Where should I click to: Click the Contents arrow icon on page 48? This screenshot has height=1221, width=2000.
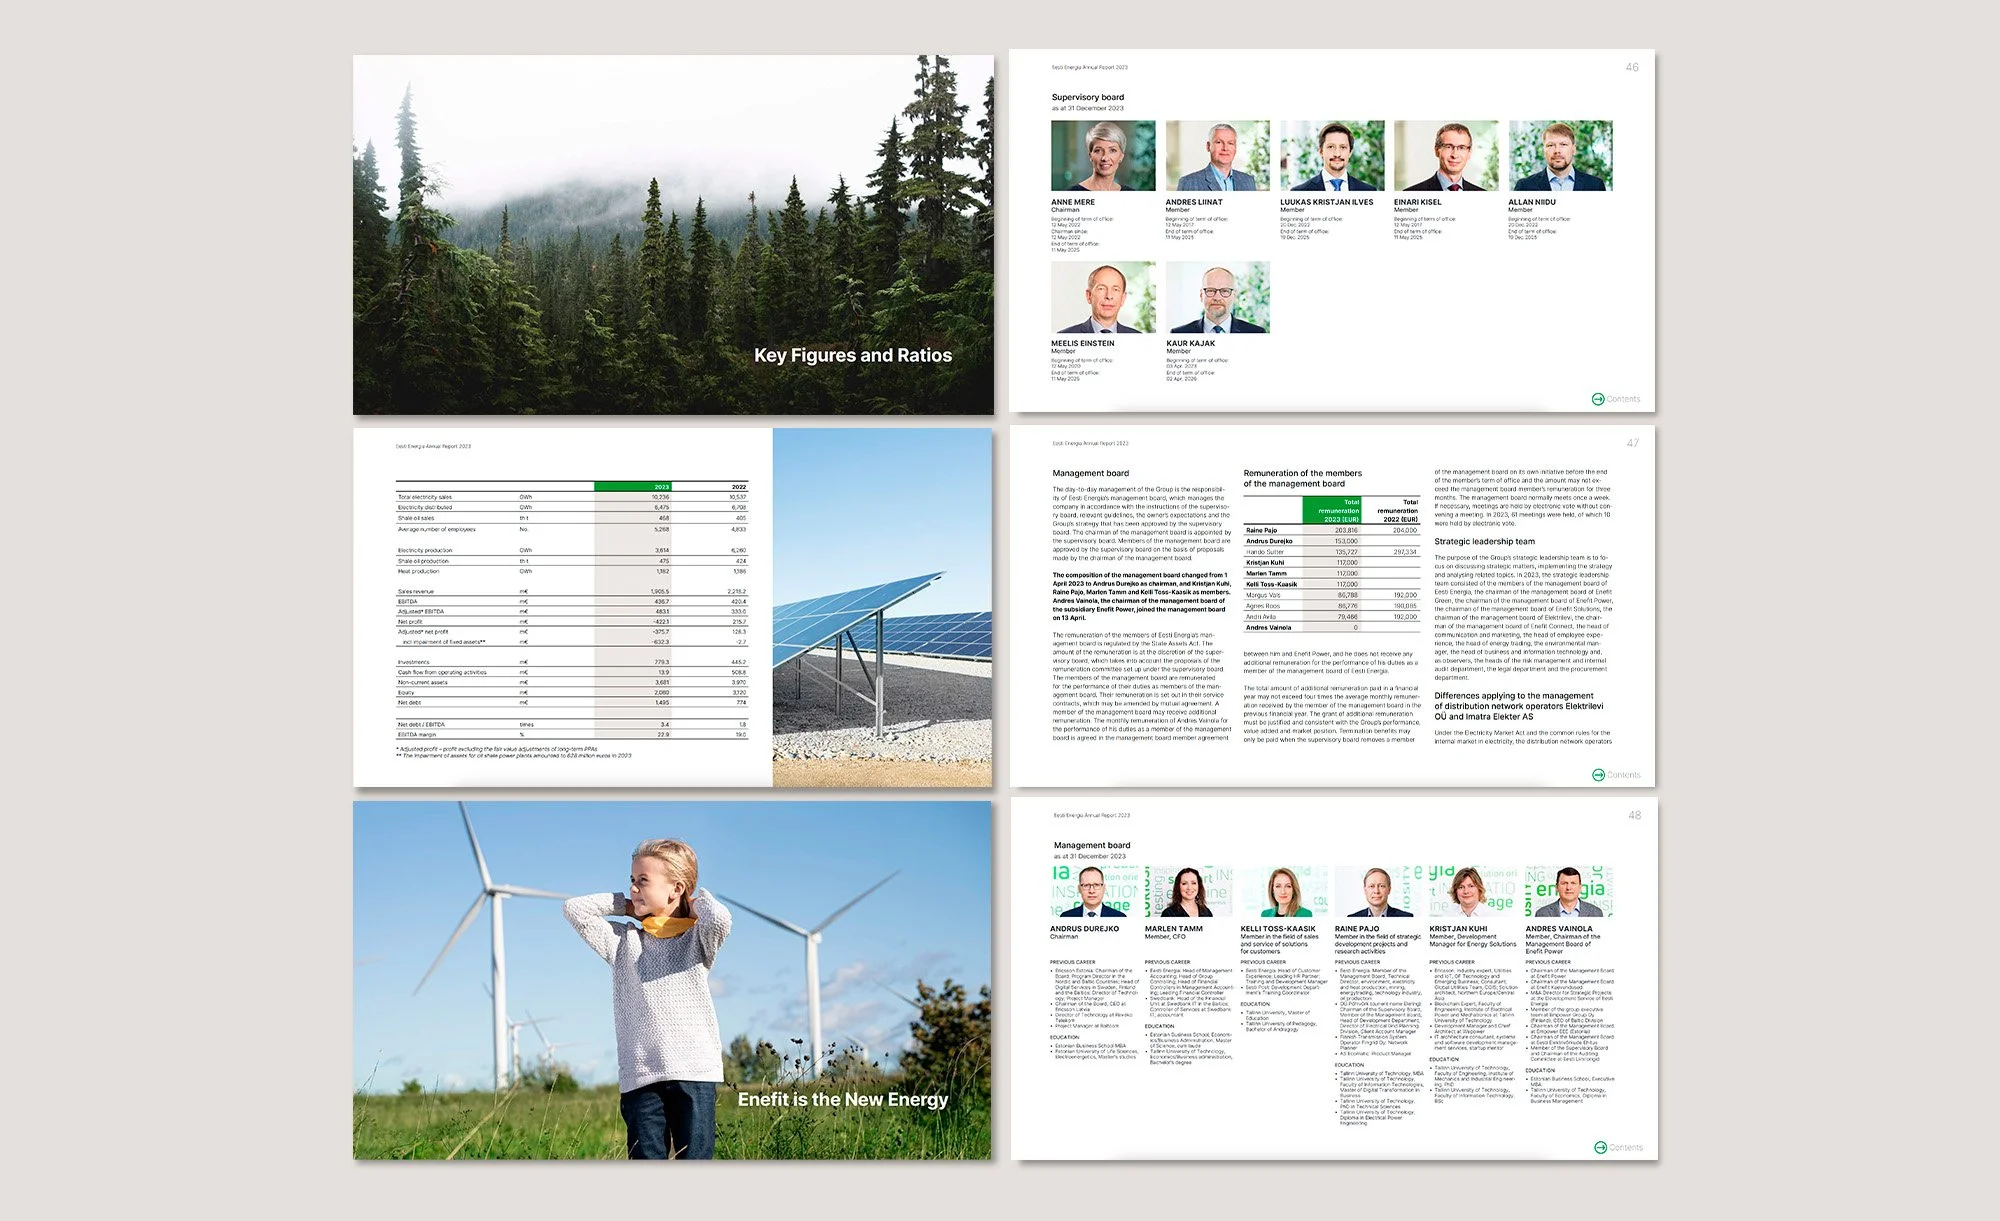pyautogui.click(x=1601, y=1147)
